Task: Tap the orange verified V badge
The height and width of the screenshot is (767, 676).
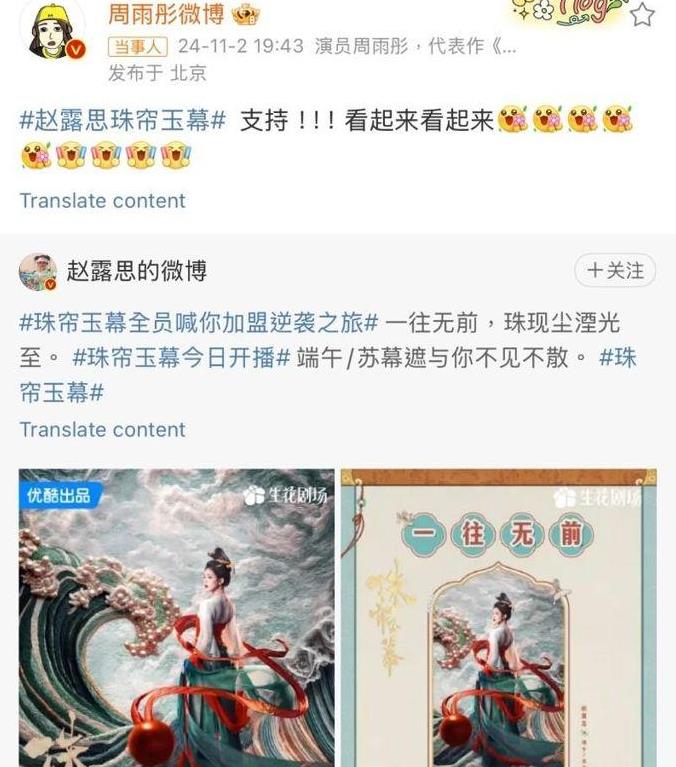Action: pos(76,49)
